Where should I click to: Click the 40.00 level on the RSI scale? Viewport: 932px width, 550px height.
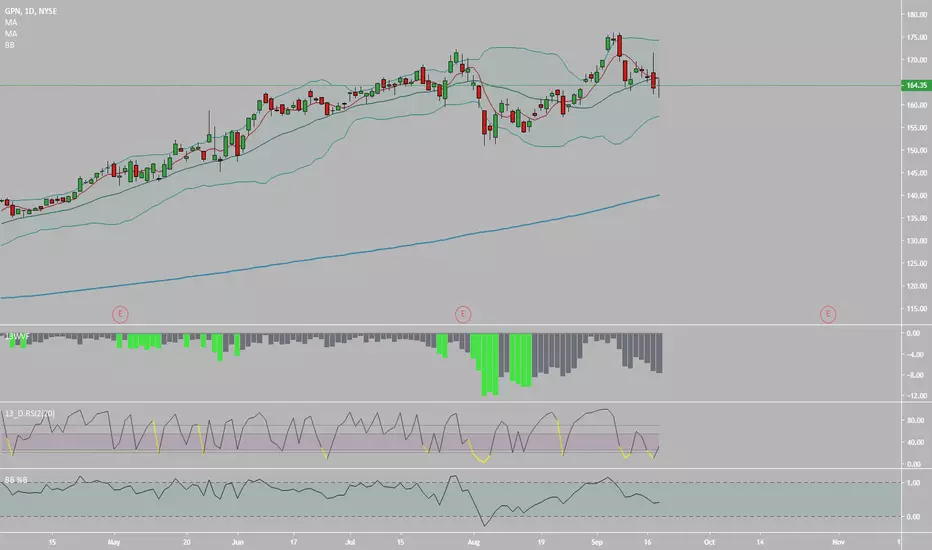tap(915, 442)
